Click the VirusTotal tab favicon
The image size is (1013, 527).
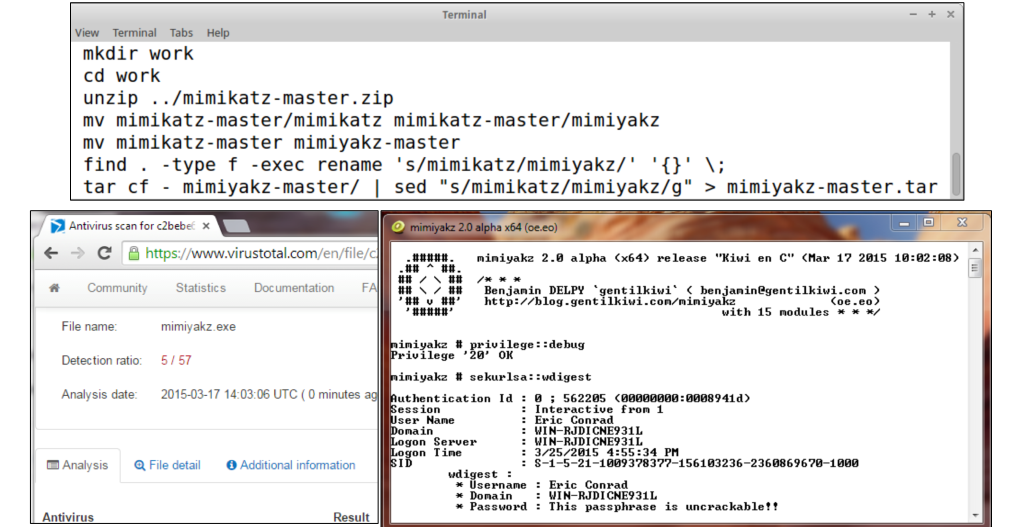click(57, 226)
